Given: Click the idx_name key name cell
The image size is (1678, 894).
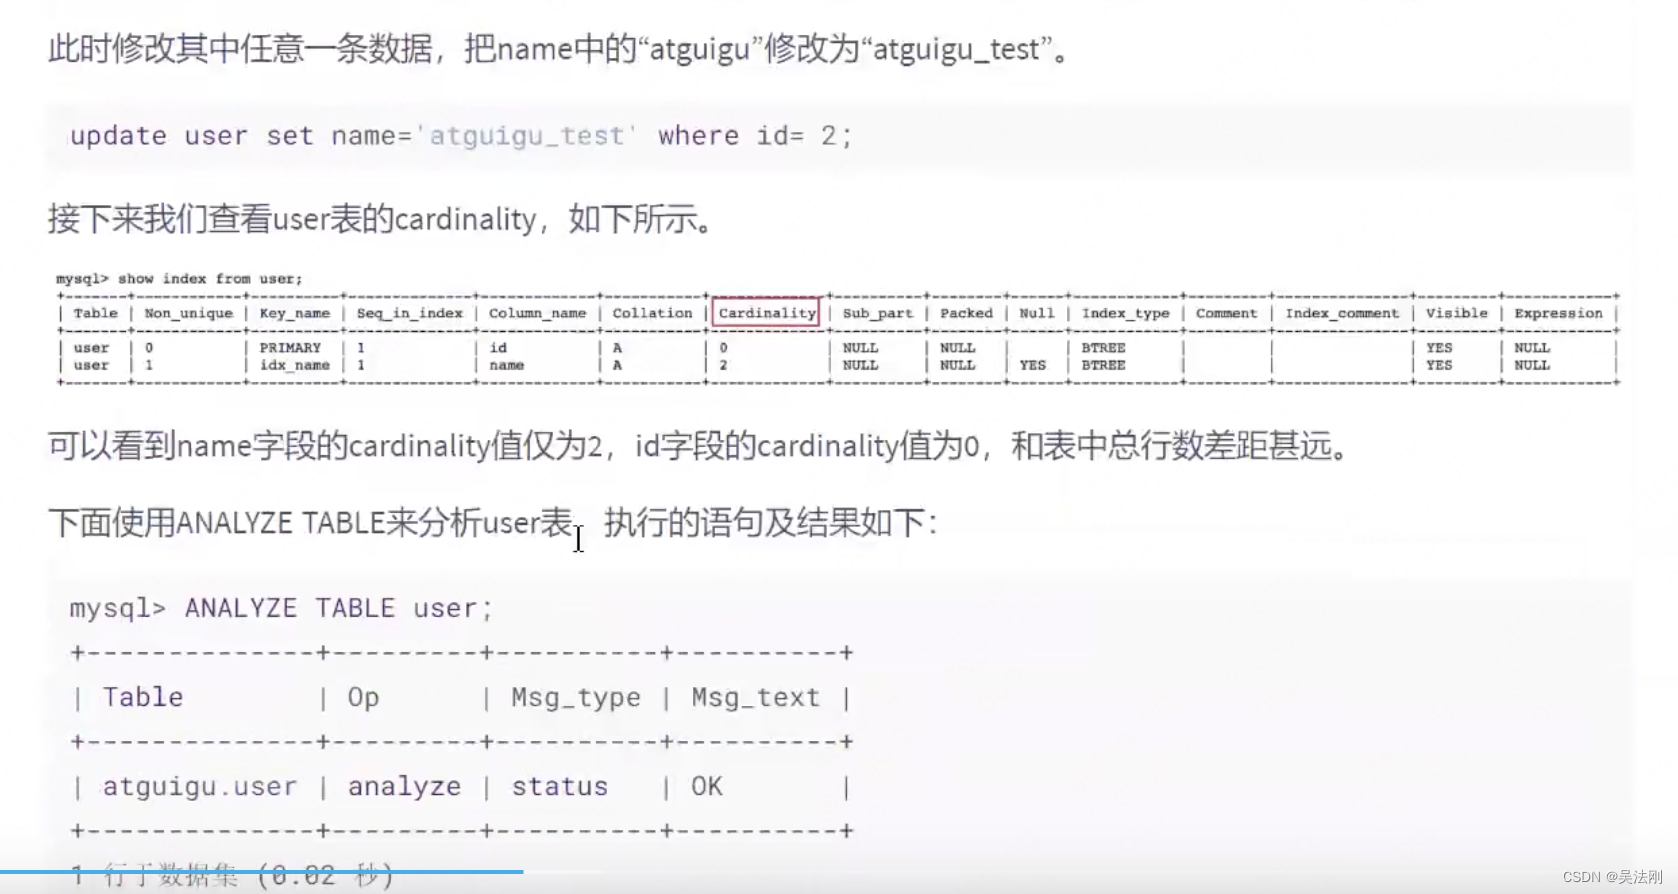Looking at the screenshot, I should pyautogui.click(x=294, y=365).
